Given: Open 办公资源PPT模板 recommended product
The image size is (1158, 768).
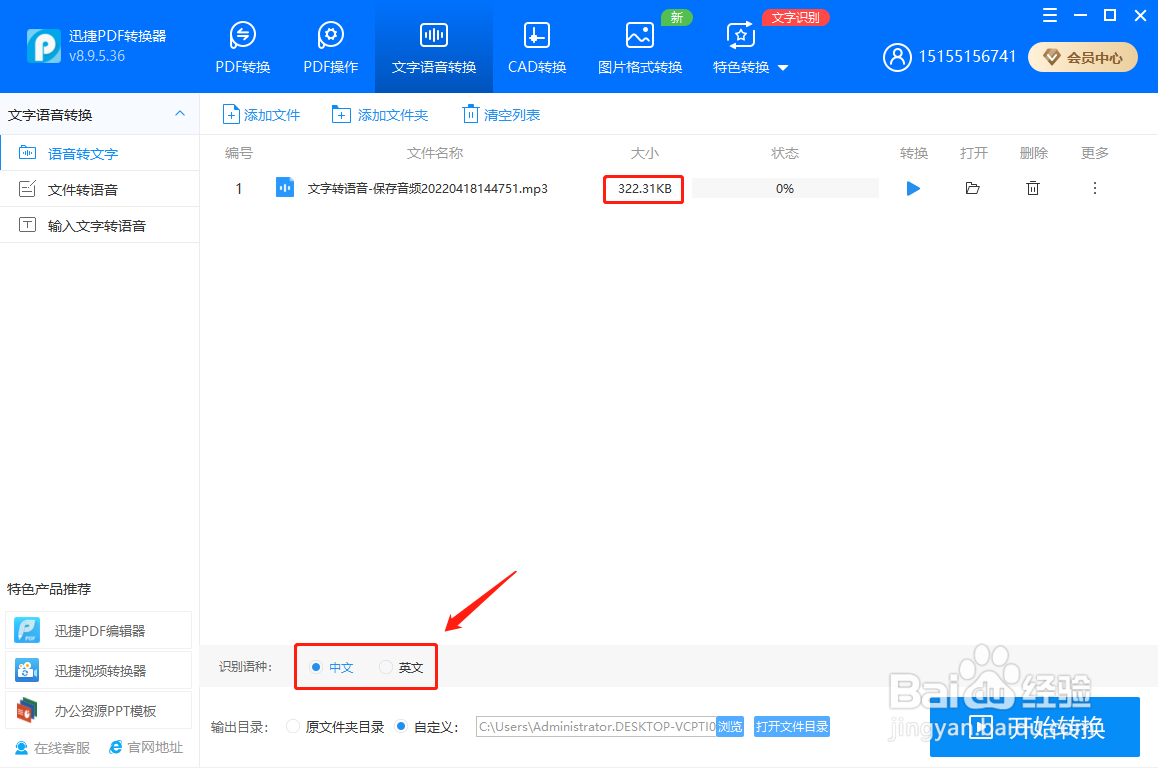Looking at the screenshot, I should point(98,710).
